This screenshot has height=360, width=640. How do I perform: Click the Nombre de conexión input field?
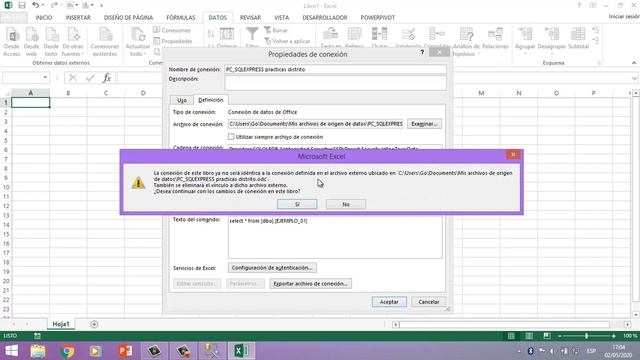(335, 69)
